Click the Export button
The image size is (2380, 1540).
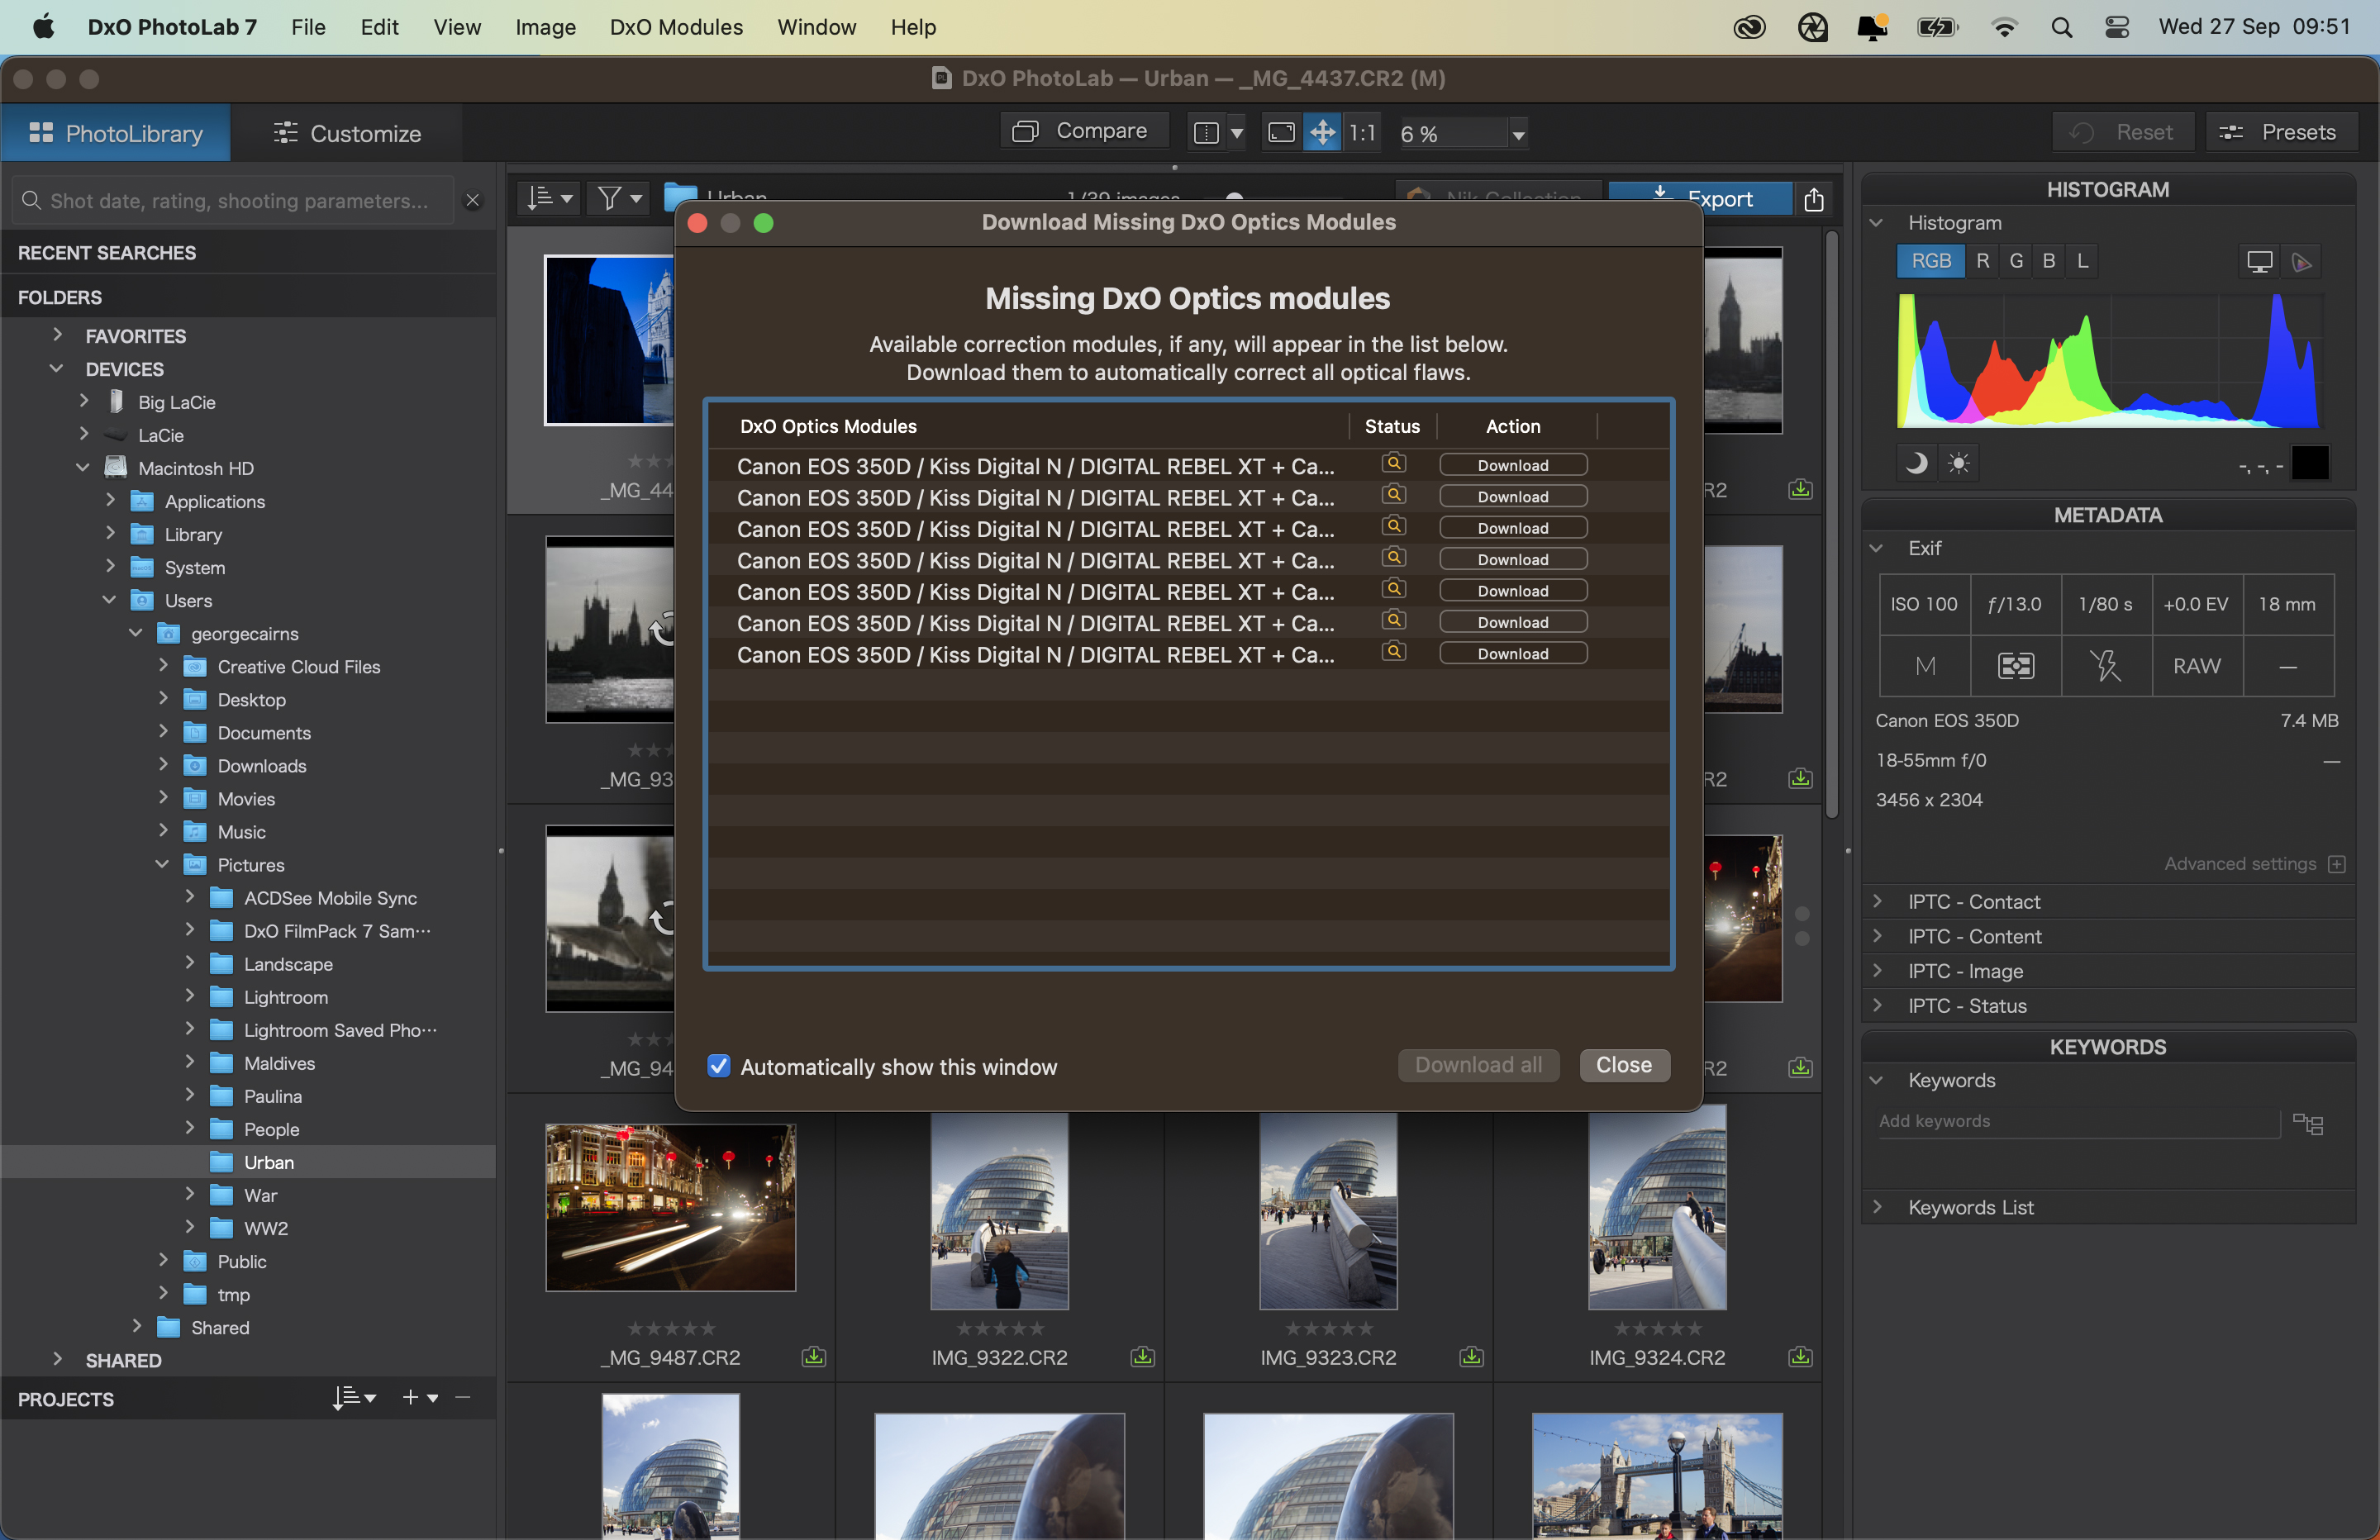pos(1700,198)
